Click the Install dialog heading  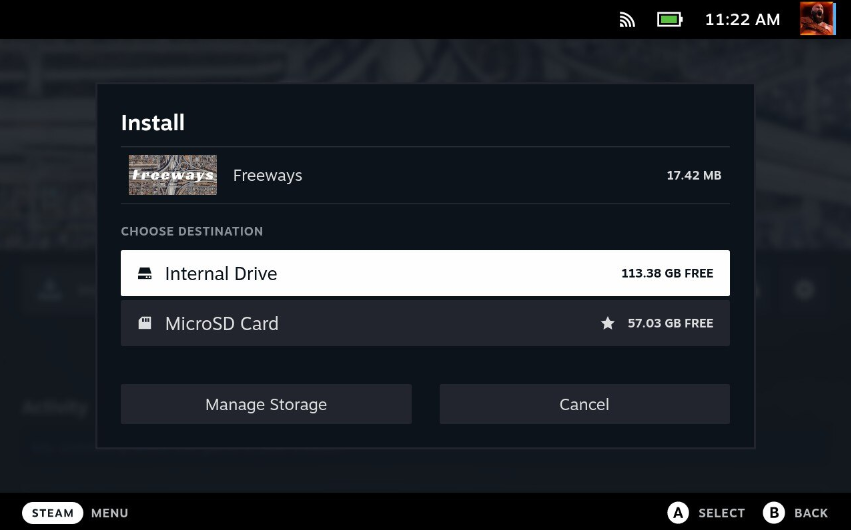click(x=153, y=123)
